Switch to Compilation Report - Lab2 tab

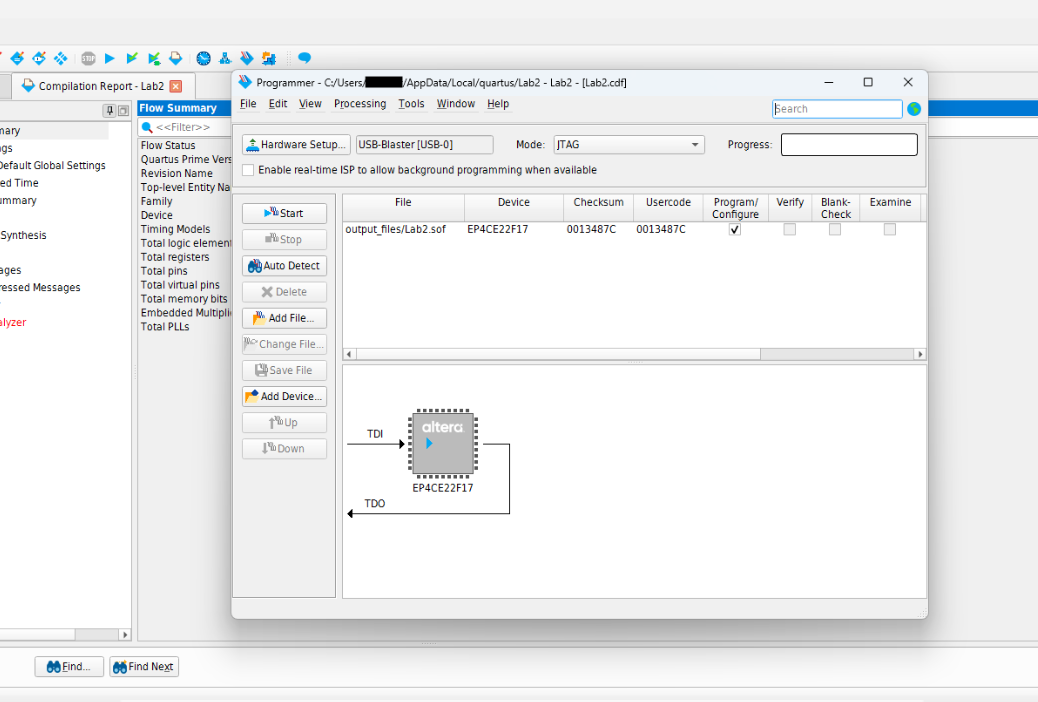pyautogui.click(x=101, y=86)
